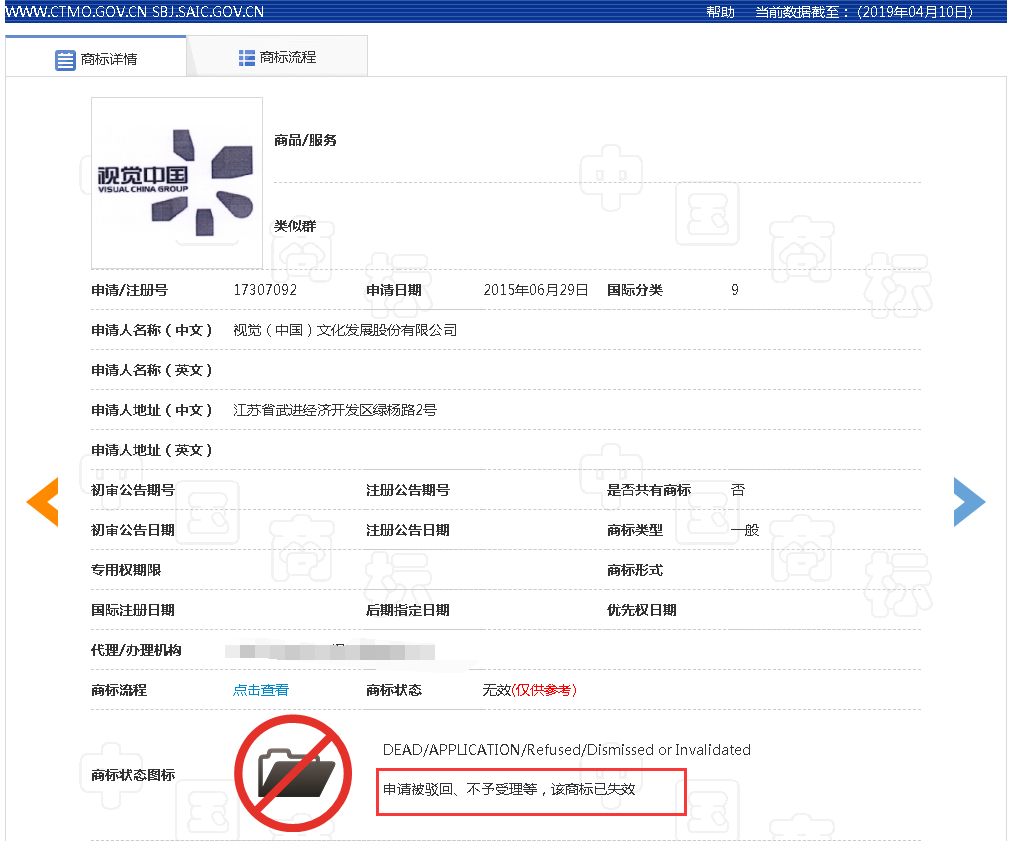Click the list icon on 商标详情 tab
This screenshot has height=841, width=1012.
coord(65,60)
